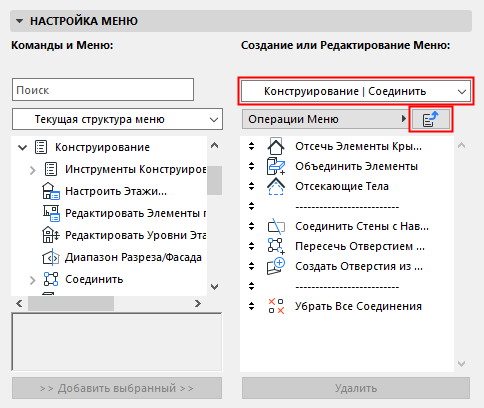Select Соединить Стены с Нав... entry

(362, 226)
